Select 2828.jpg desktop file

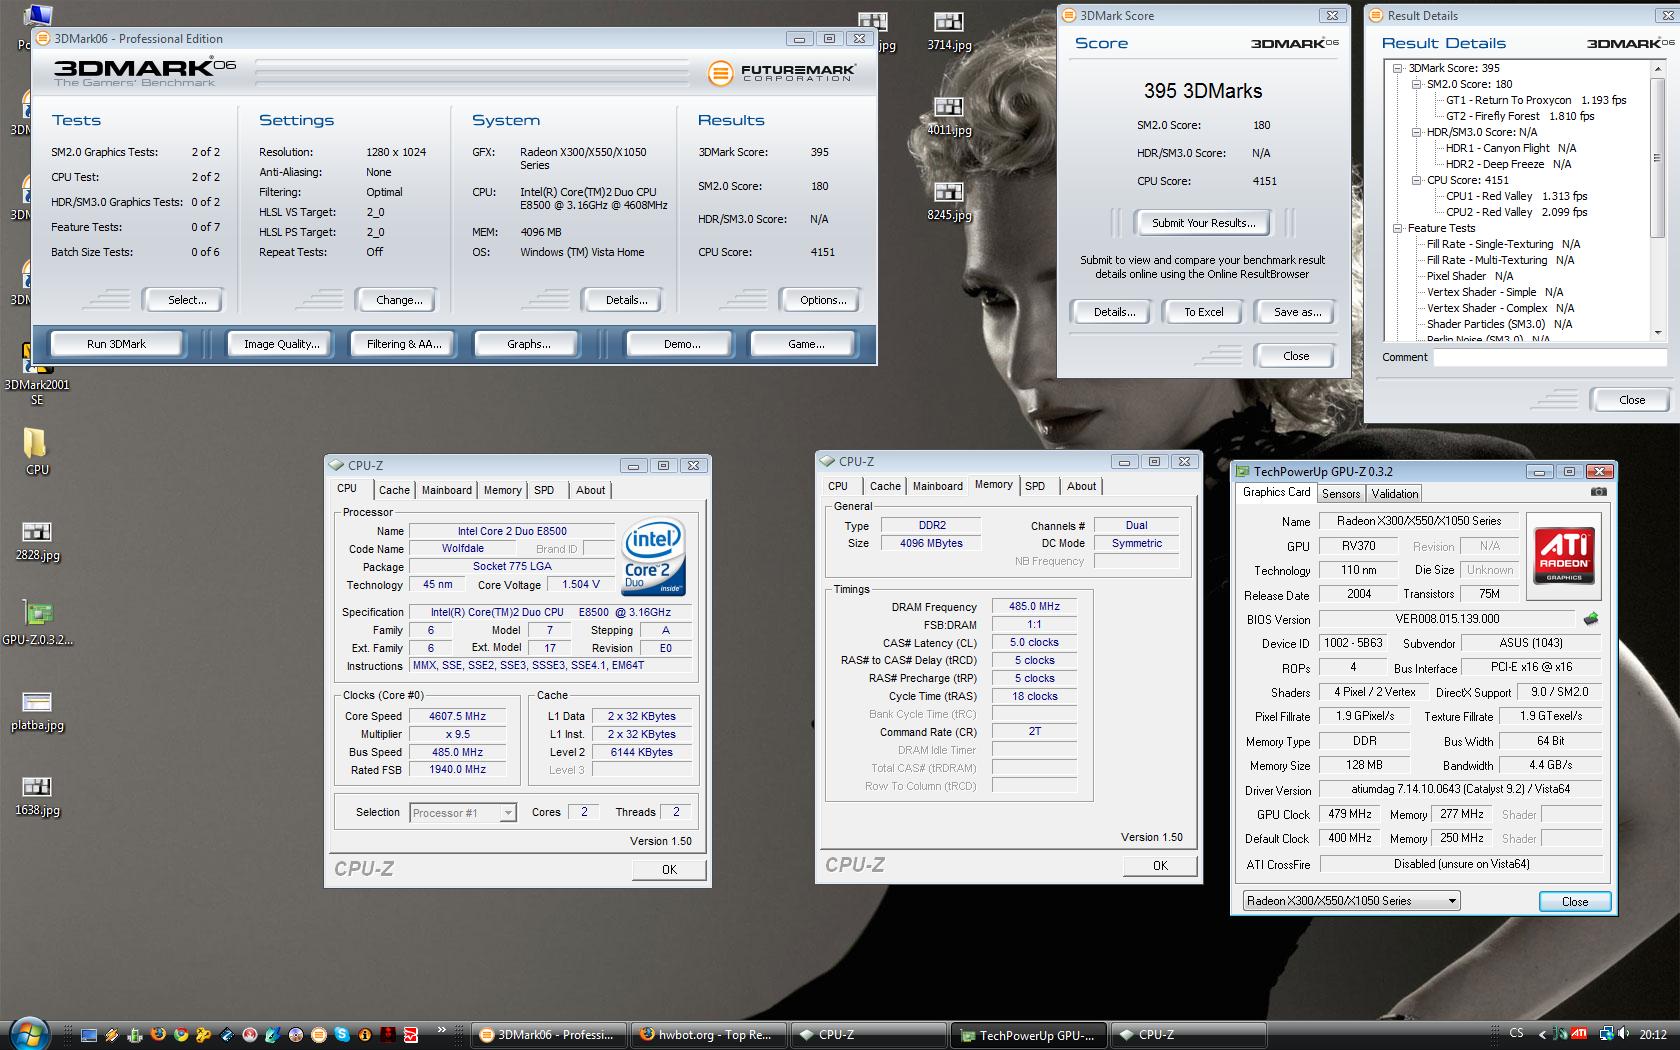click(x=37, y=541)
